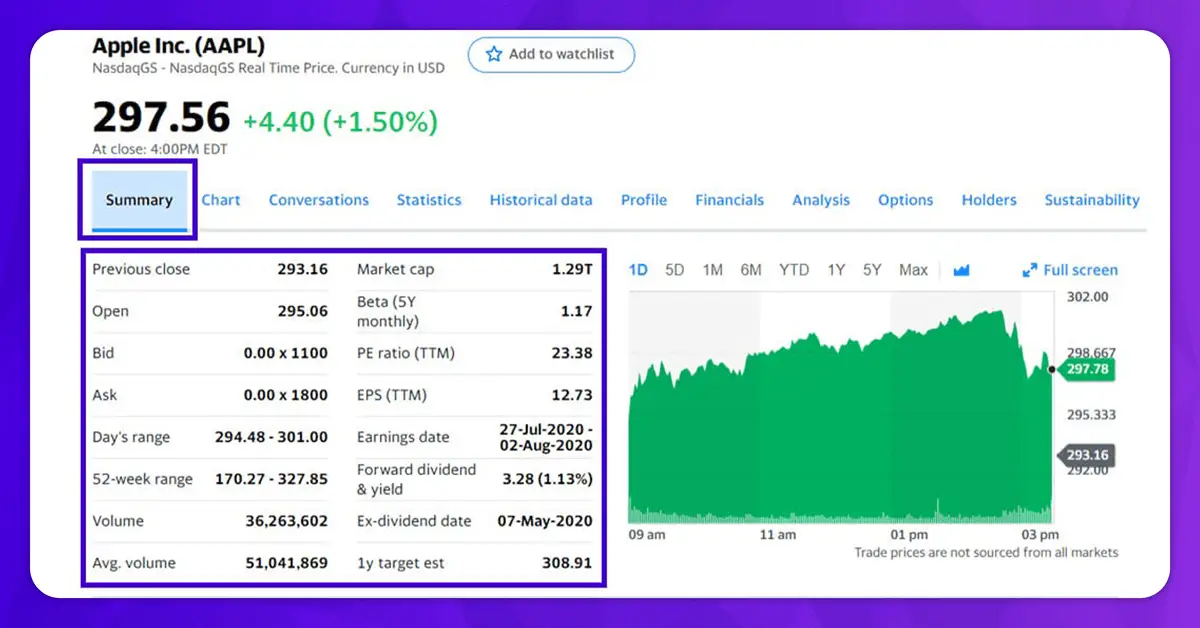
Task: Click the Earnings date 27-Jul-2020 value
Action: click(x=546, y=437)
